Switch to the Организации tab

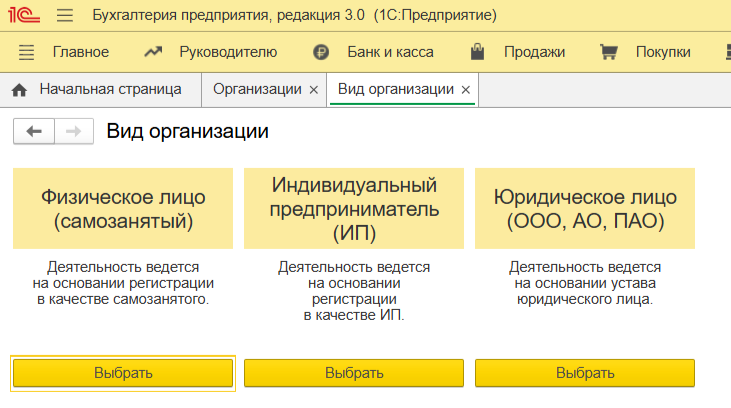[x=257, y=89]
